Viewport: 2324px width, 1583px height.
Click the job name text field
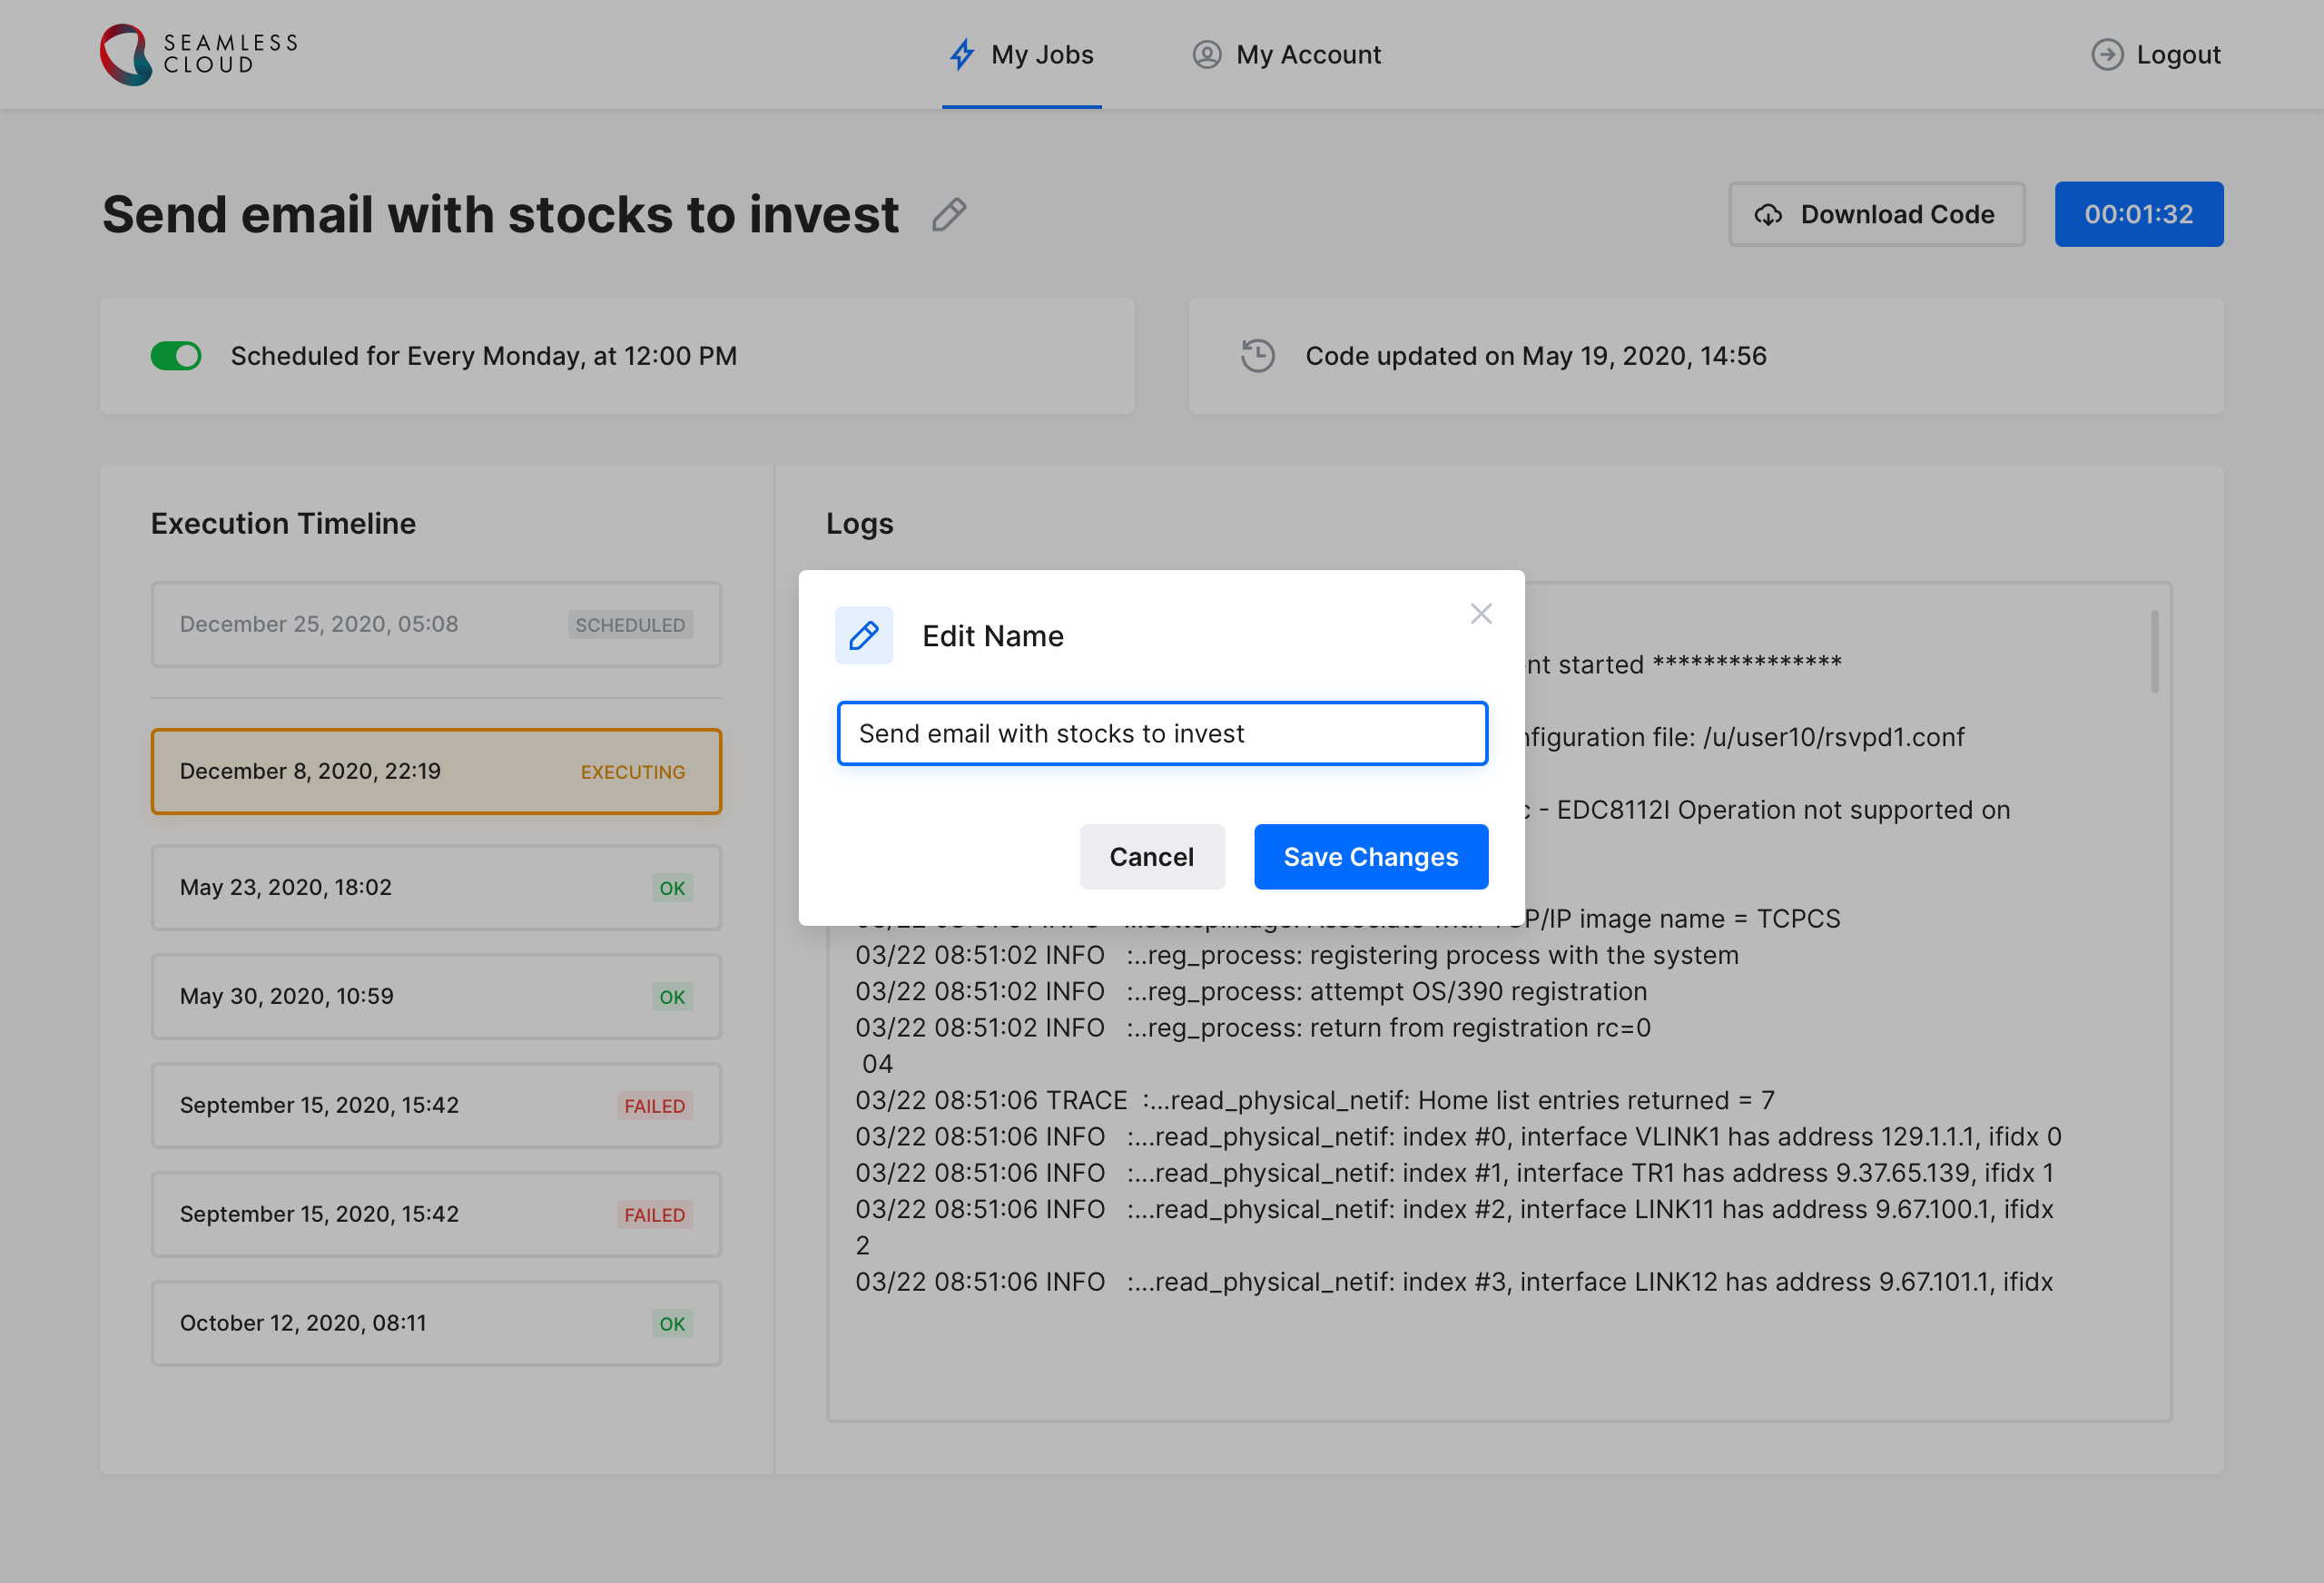(1161, 733)
